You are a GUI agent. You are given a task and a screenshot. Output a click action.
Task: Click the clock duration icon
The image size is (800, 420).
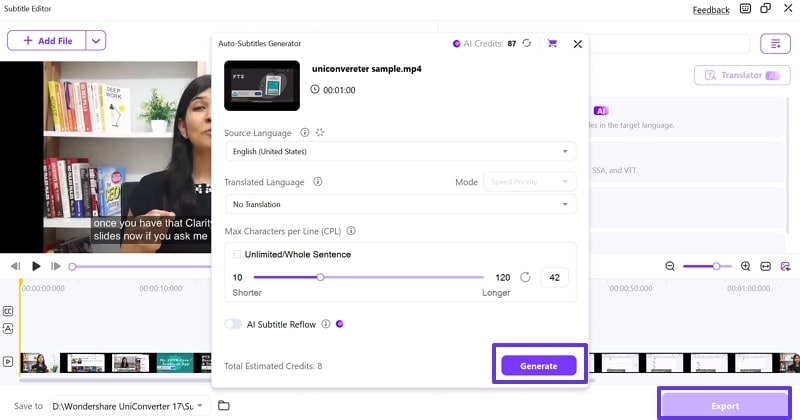click(315, 89)
